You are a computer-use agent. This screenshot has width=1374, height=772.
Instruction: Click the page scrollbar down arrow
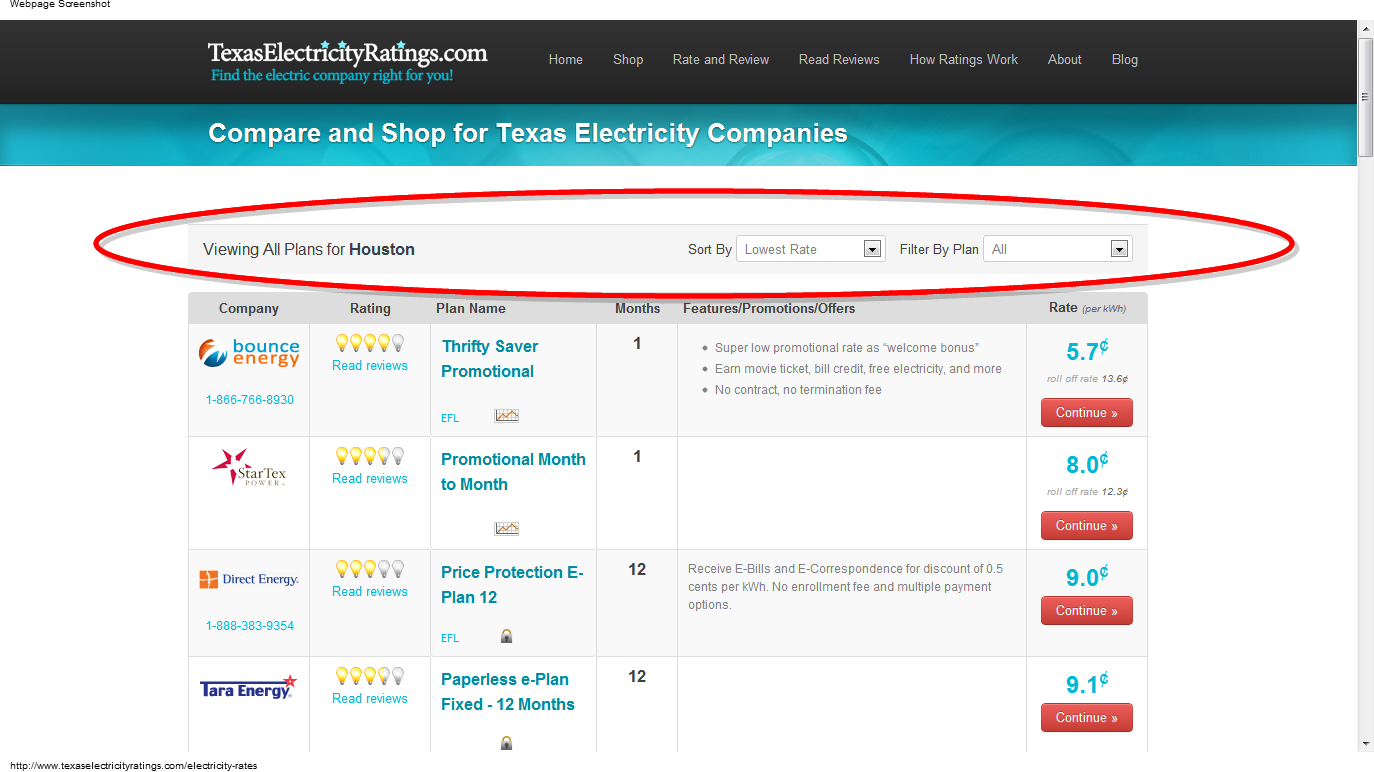coord(1366,744)
